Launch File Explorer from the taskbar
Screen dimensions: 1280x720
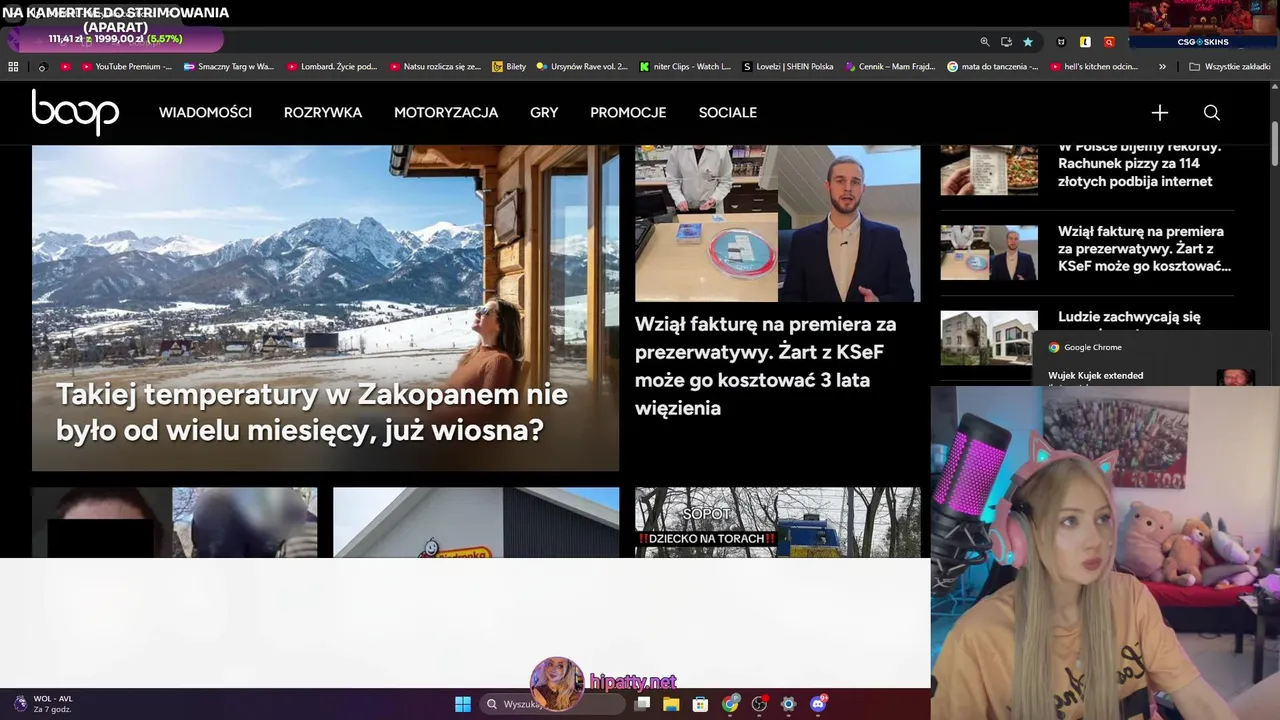[x=671, y=704]
